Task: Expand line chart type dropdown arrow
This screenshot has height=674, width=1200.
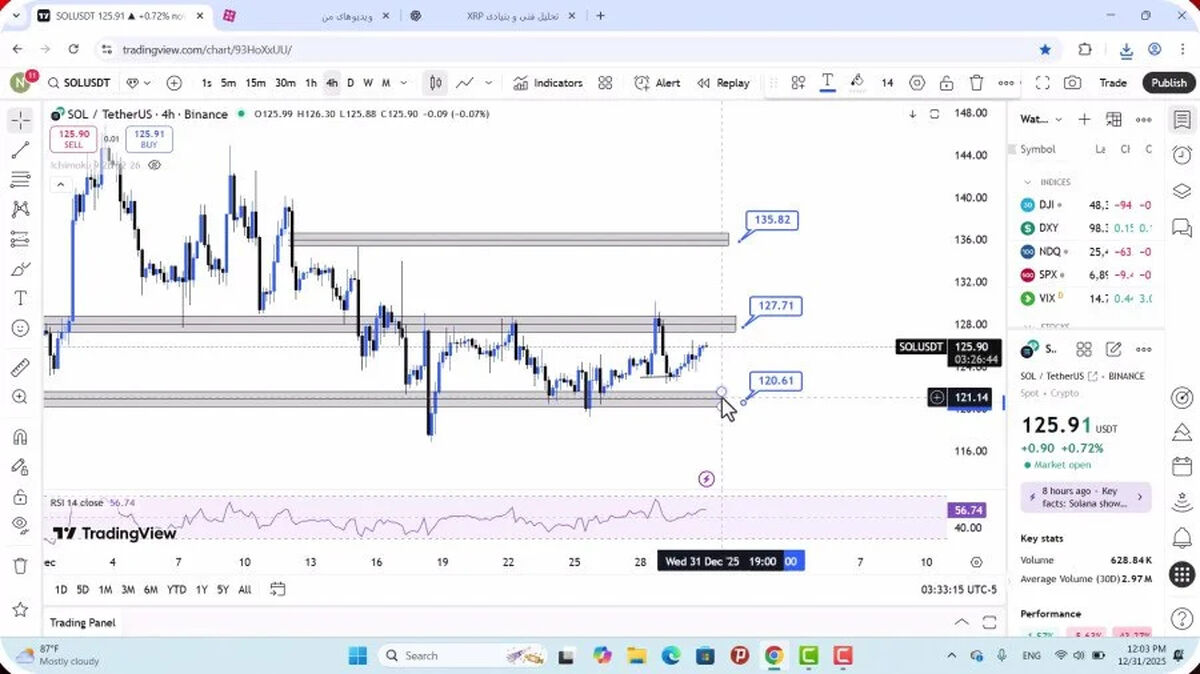Action: click(489, 83)
